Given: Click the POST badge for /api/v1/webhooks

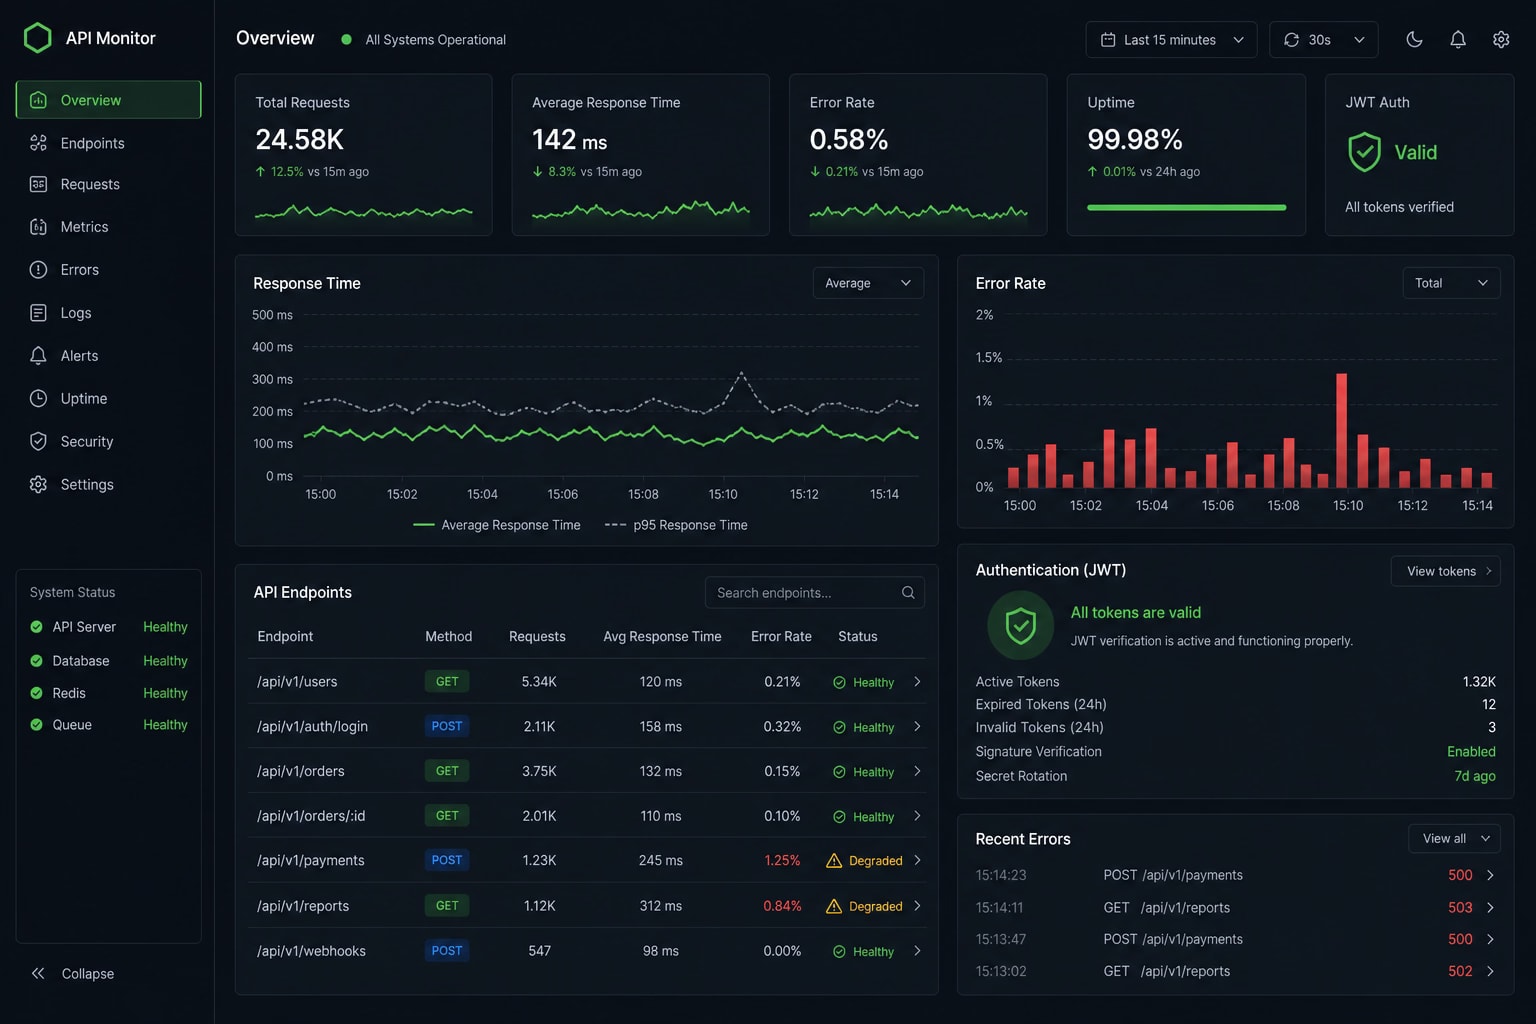Looking at the screenshot, I should (x=447, y=951).
